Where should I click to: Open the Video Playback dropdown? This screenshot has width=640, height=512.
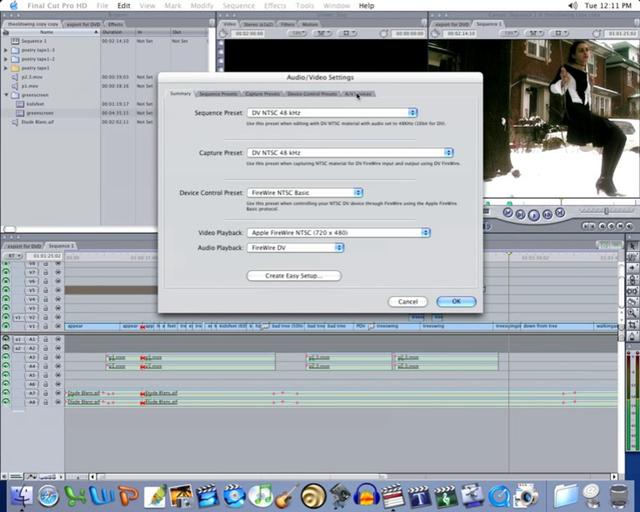(x=339, y=233)
